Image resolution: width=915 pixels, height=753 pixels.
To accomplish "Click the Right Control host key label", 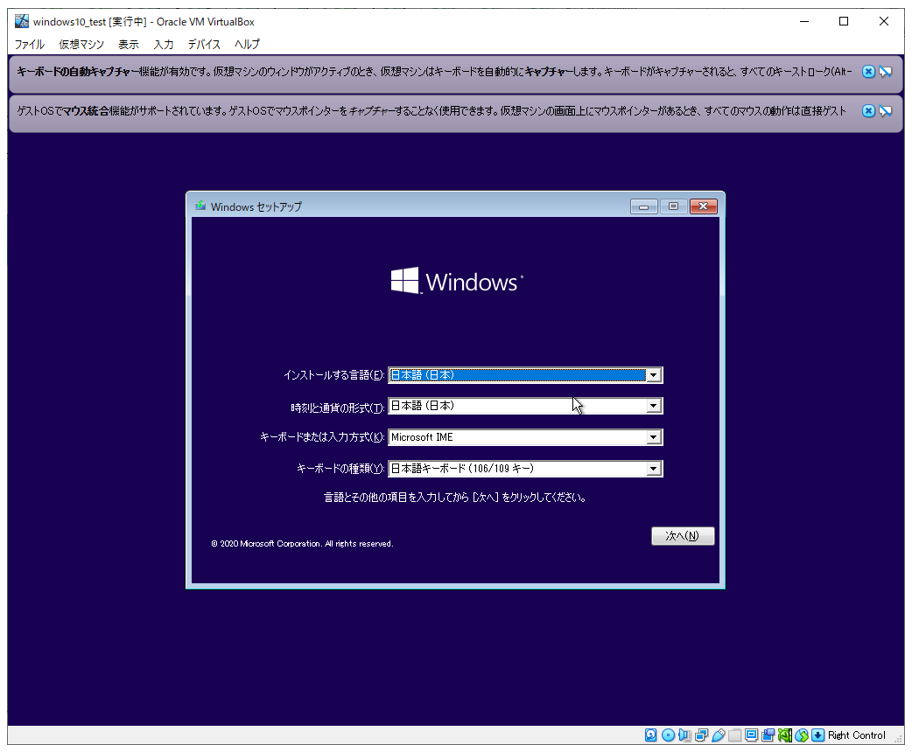I will (856, 735).
